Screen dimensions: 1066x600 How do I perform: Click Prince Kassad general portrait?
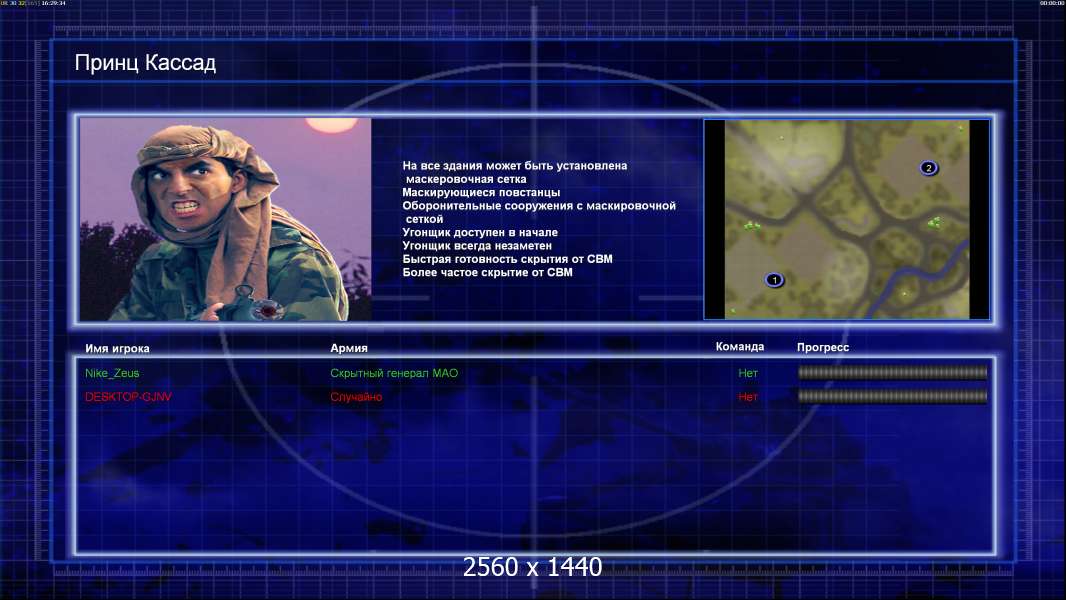coord(226,219)
